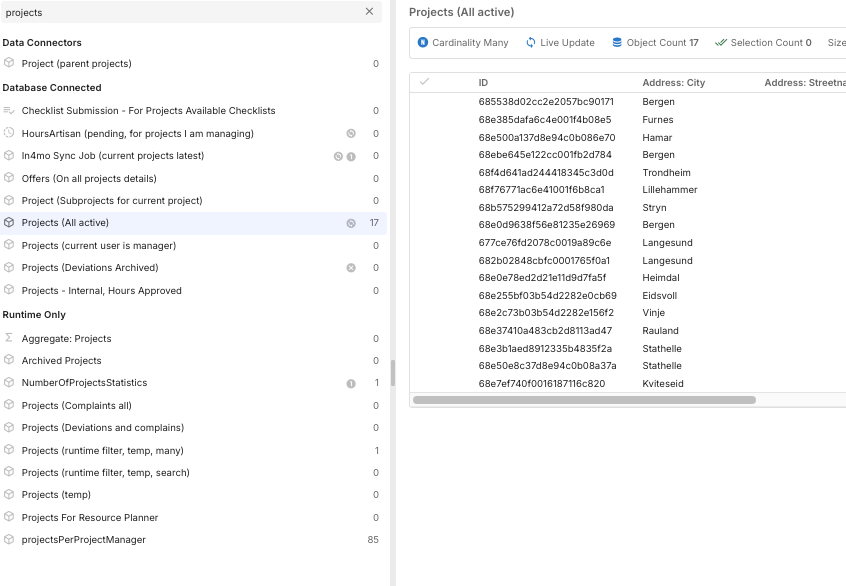Sort by the ID column header
The width and height of the screenshot is (846, 586).
[x=483, y=83]
